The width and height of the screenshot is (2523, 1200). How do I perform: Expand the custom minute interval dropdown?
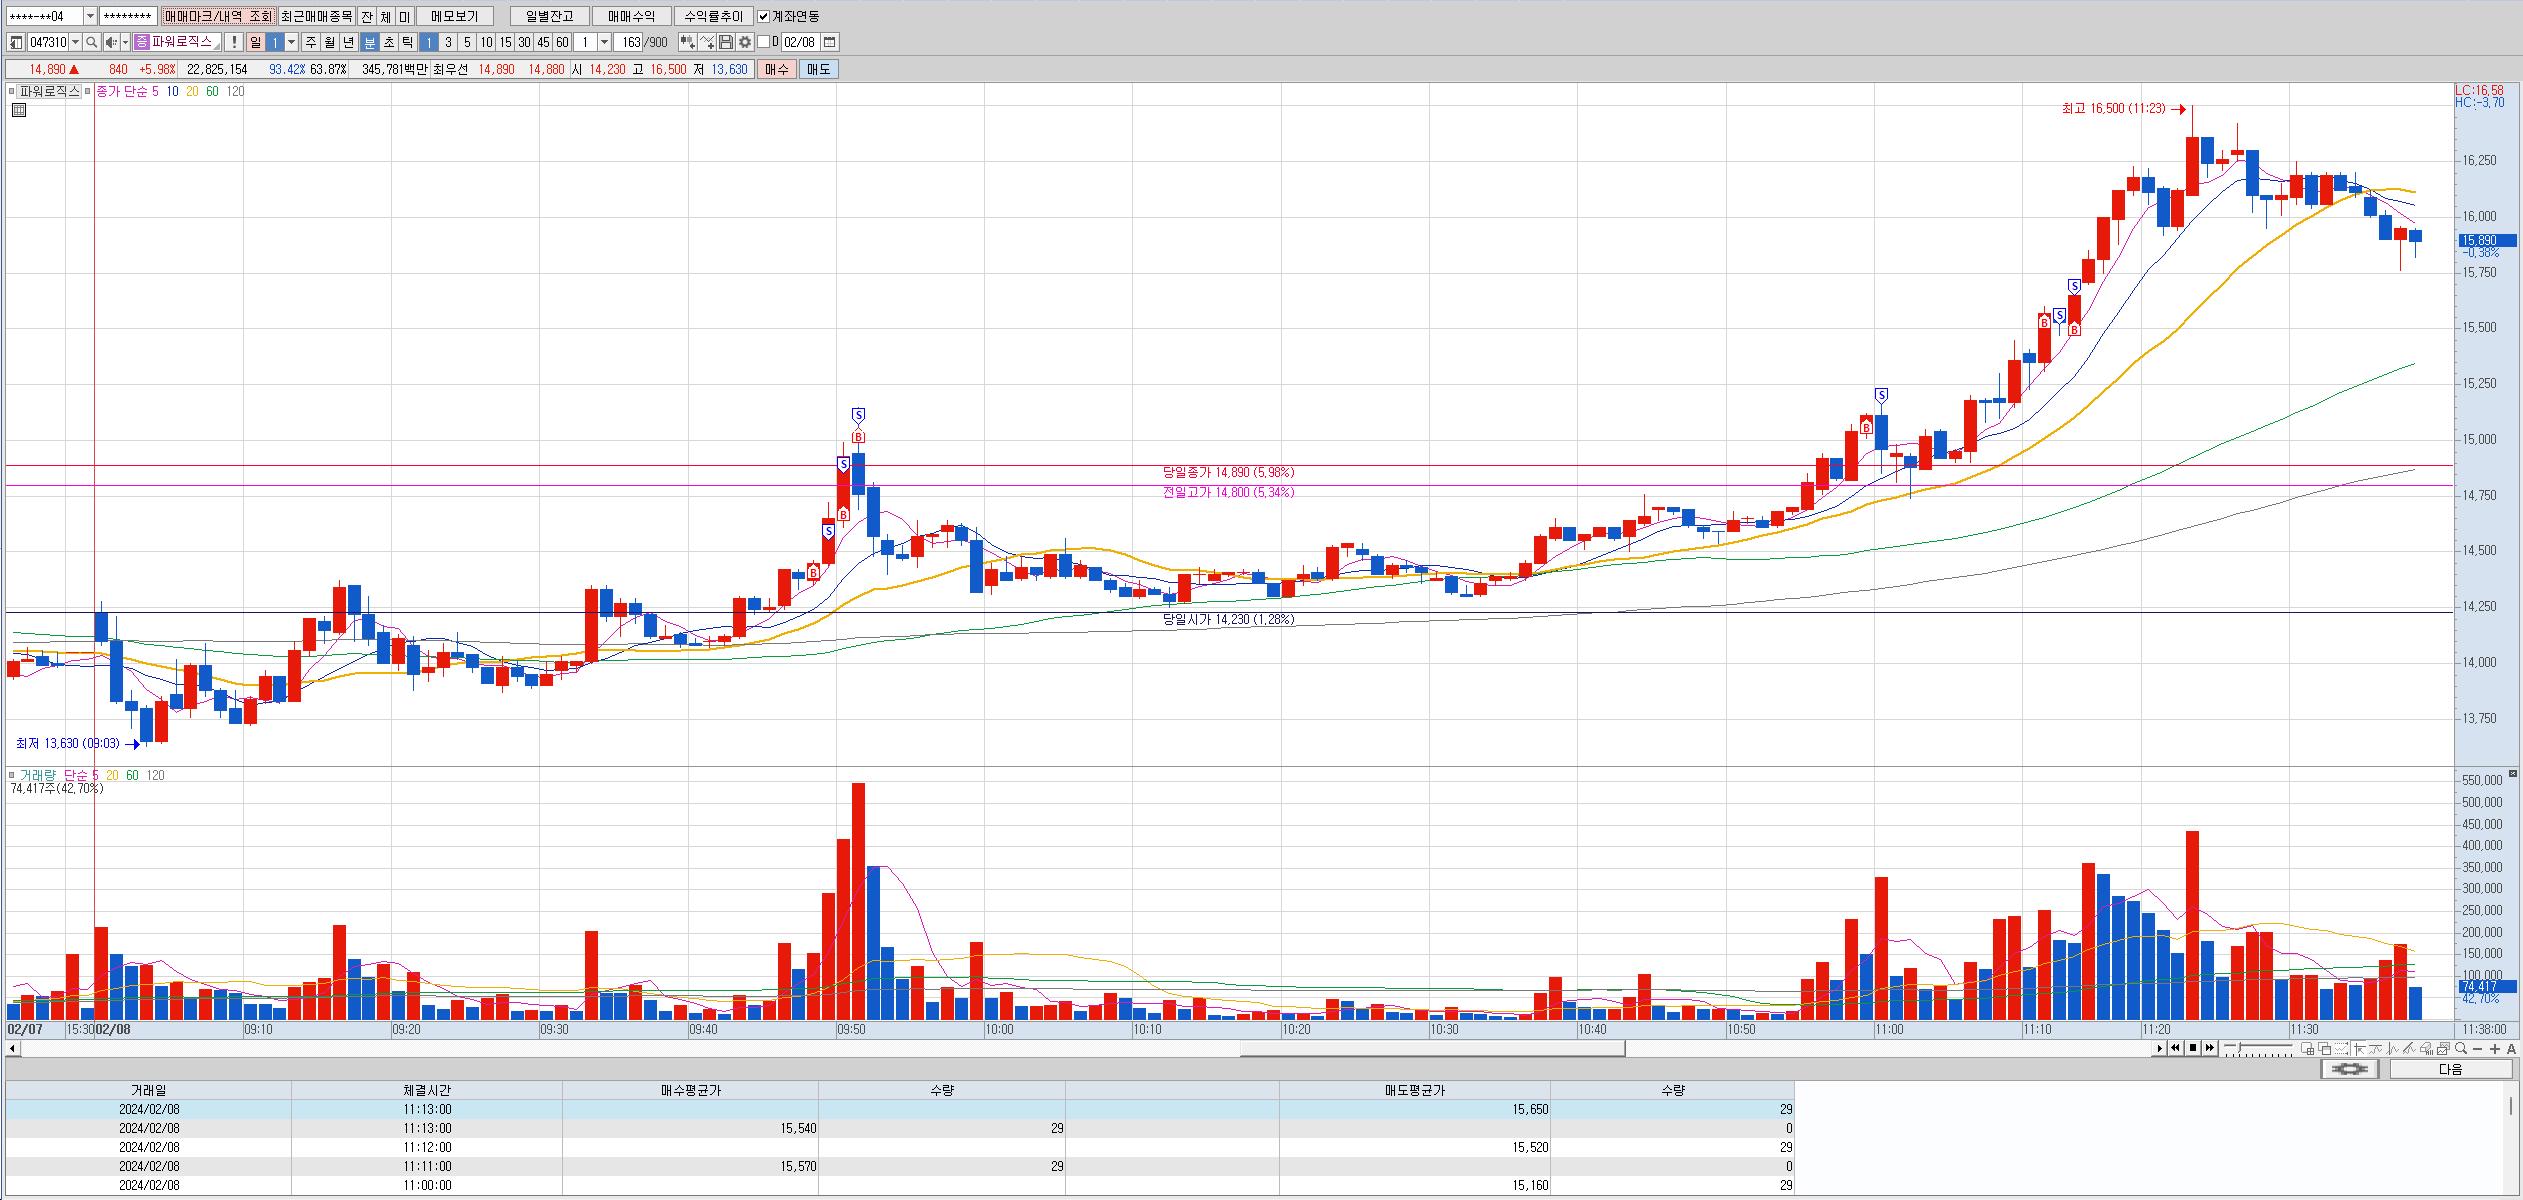coord(604,42)
